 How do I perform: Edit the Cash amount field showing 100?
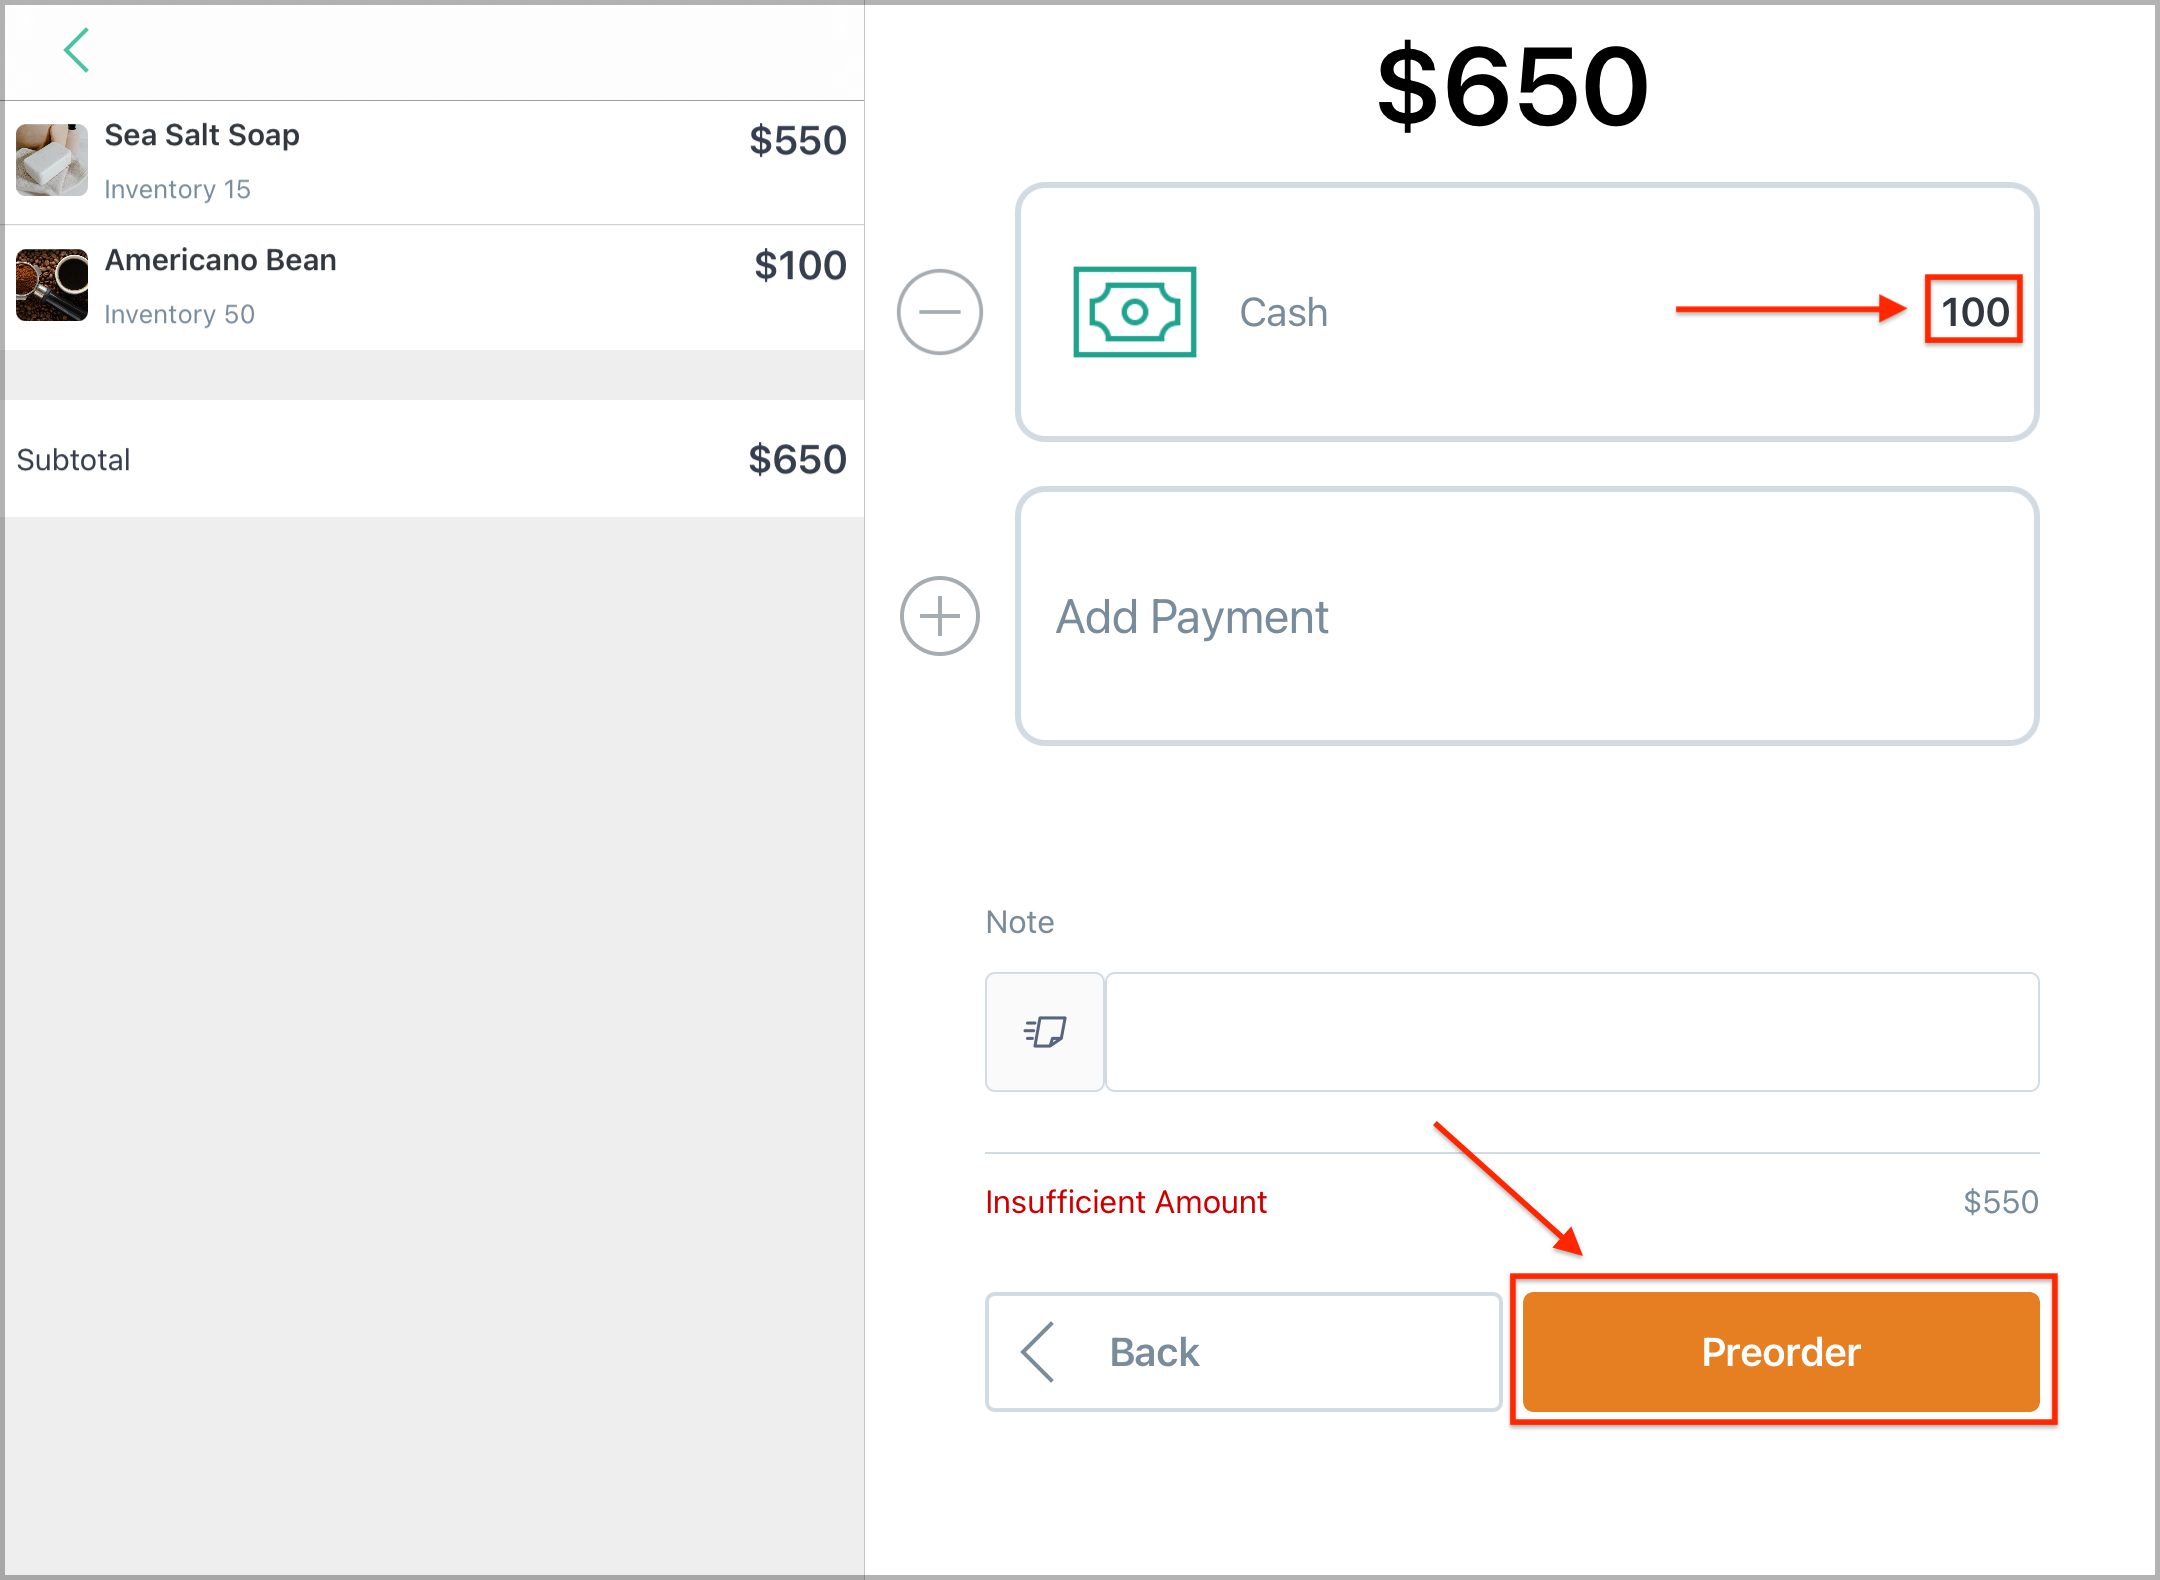(x=1974, y=311)
